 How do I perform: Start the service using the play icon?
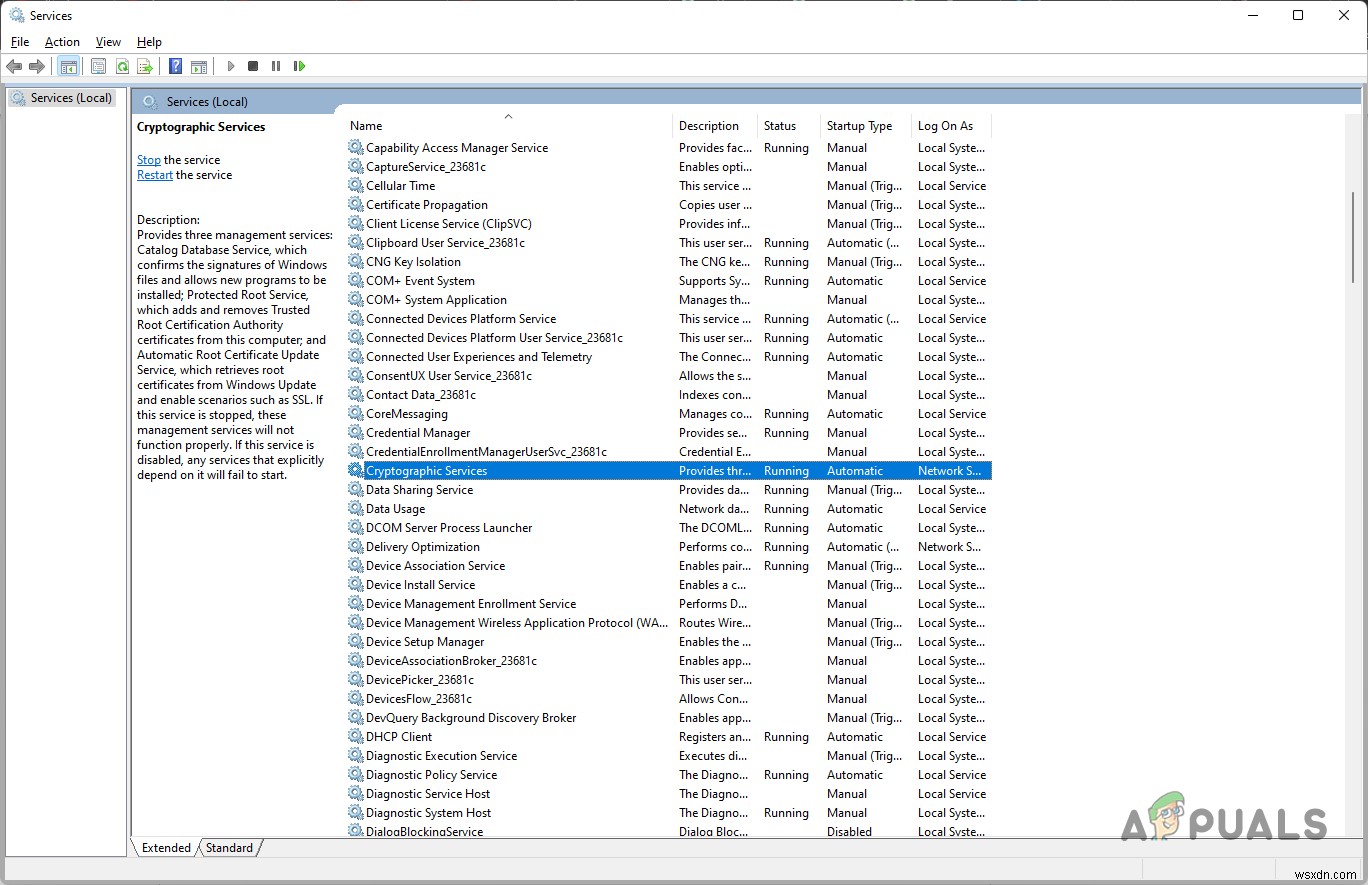coord(231,66)
